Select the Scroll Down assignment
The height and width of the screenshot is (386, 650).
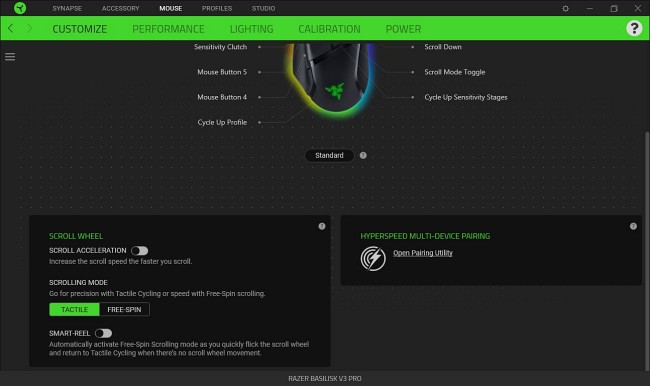[443, 47]
